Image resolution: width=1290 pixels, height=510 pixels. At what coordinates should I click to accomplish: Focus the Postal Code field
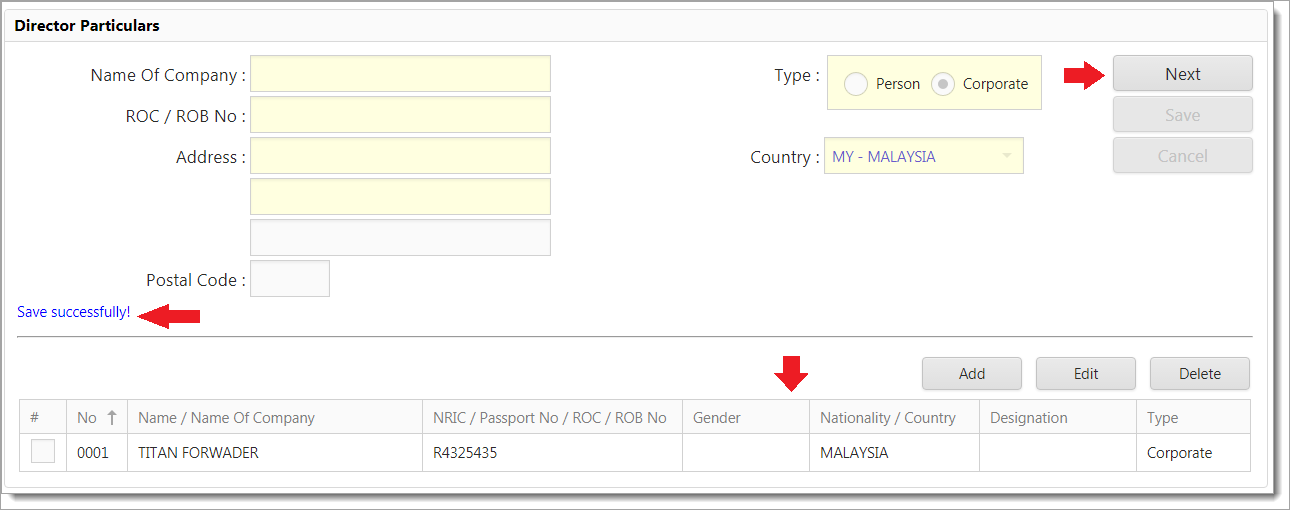[289, 279]
